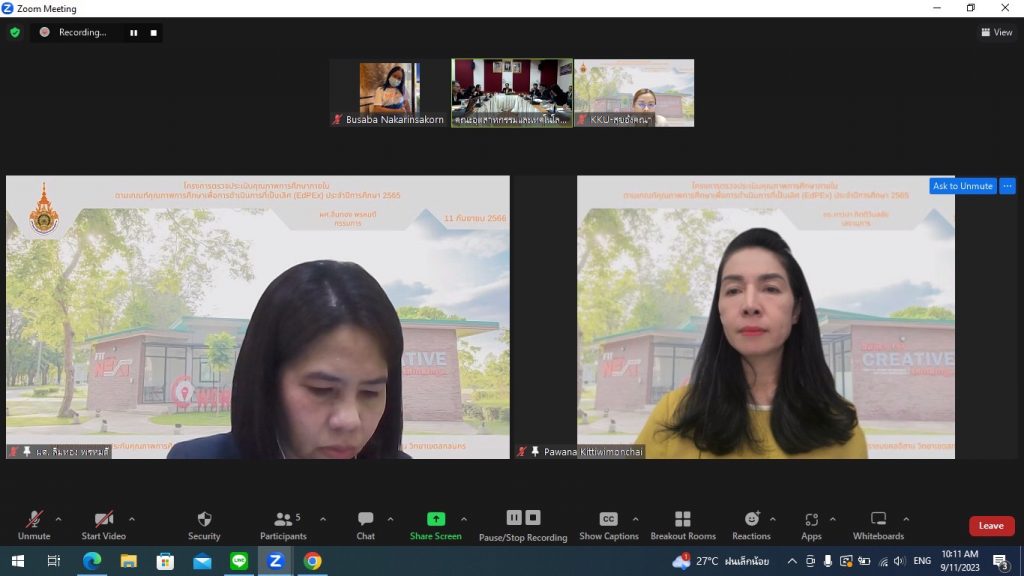Click the green Share Screen icon

(435, 519)
